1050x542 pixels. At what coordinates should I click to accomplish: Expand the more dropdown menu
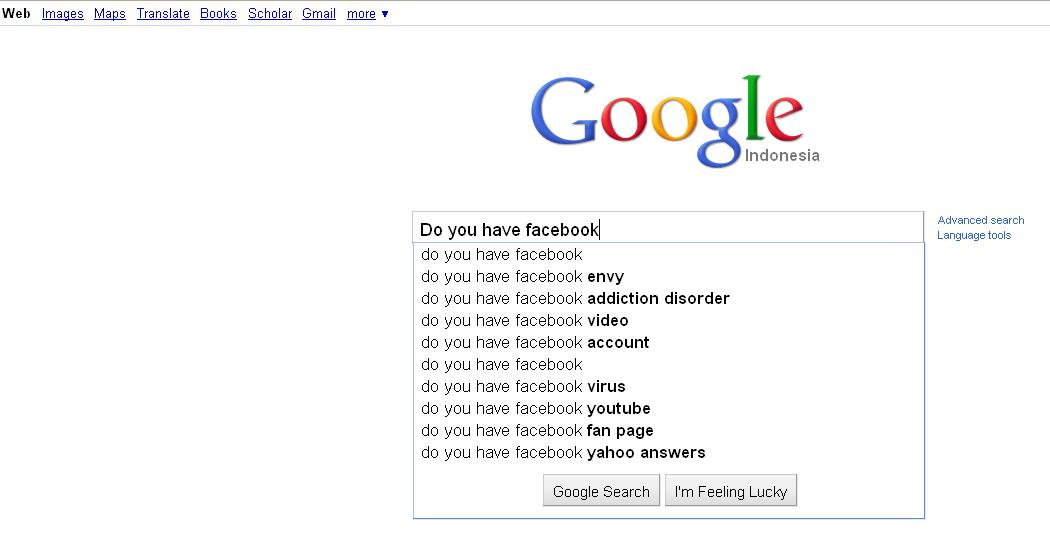point(367,13)
